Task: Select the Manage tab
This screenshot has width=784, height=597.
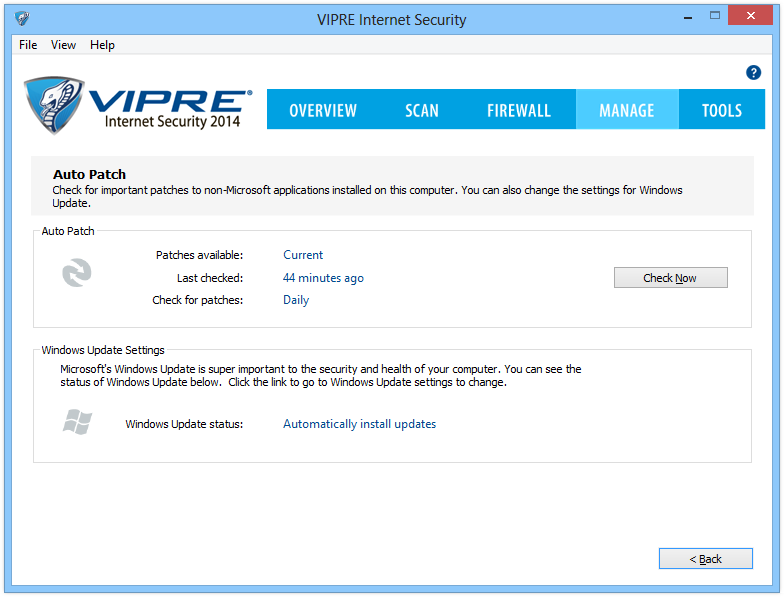Action: click(626, 110)
